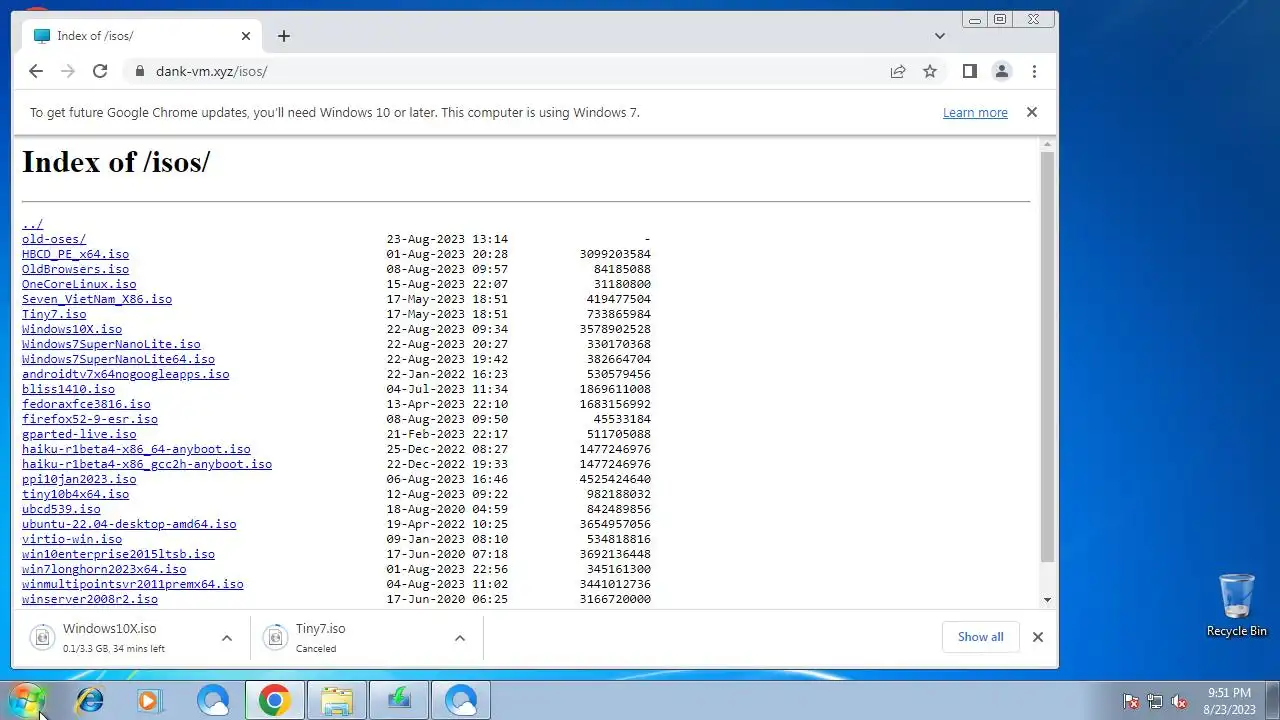The width and height of the screenshot is (1280, 720).
Task: Click the forward navigation arrow
Action: tap(68, 71)
